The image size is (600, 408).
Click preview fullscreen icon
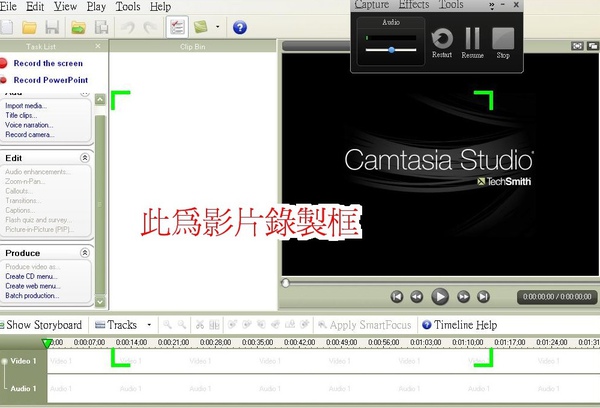(x=577, y=46)
